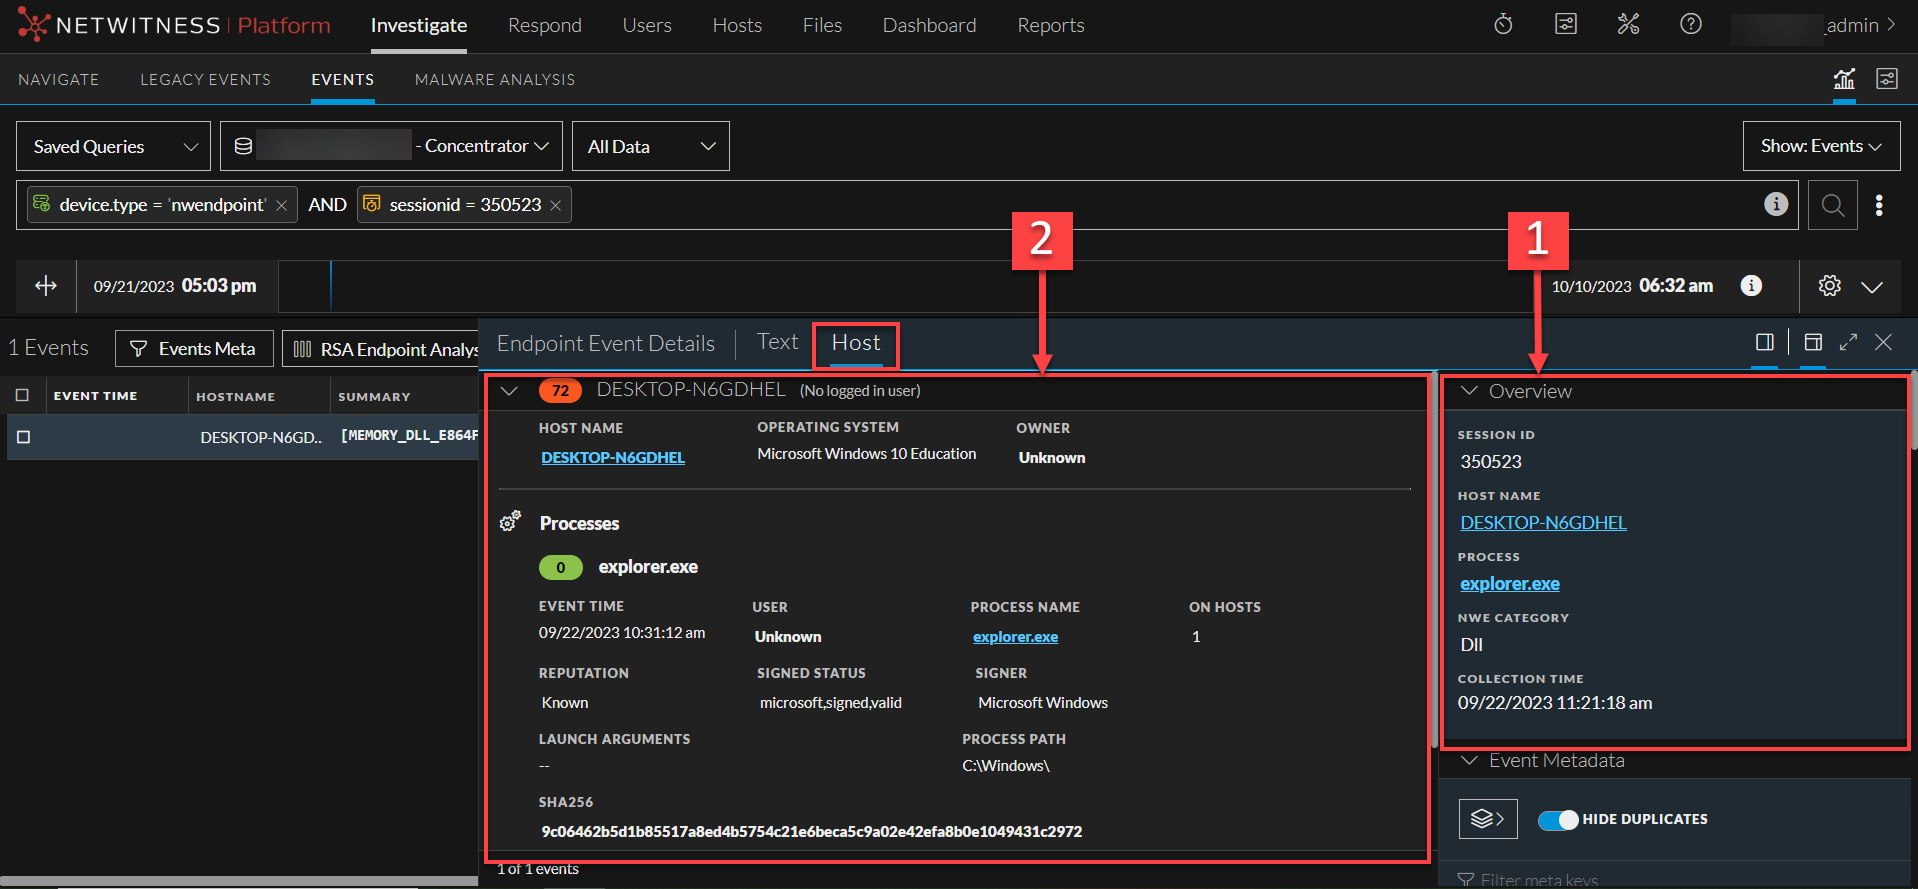Expand the event details panel fullscreen
Screen dimensions: 1918x889
coord(1848,342)
